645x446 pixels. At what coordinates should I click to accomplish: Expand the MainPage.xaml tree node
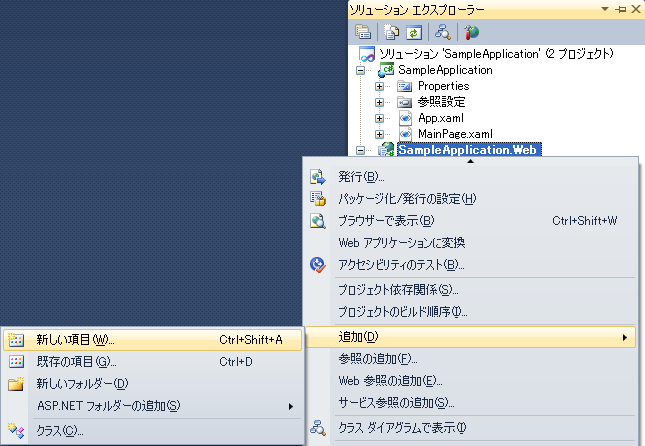click(x=379, y=134)
